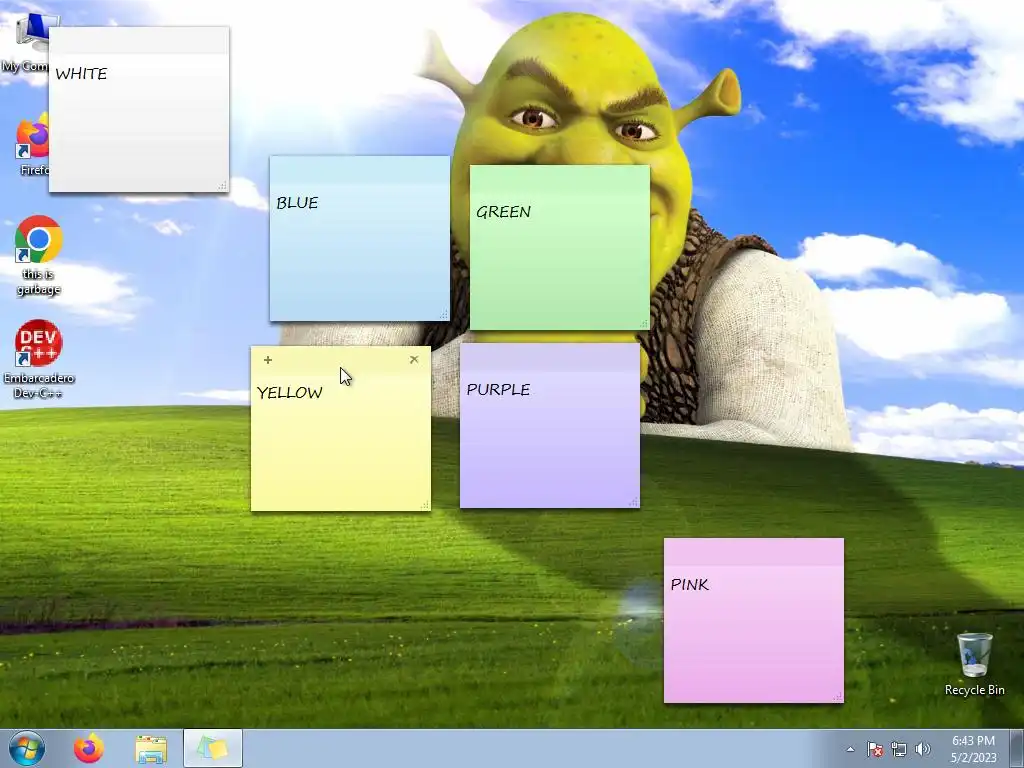Click the title strip of the GREEN note
This screenshot has height=768, width=1024.
(560, 179)
